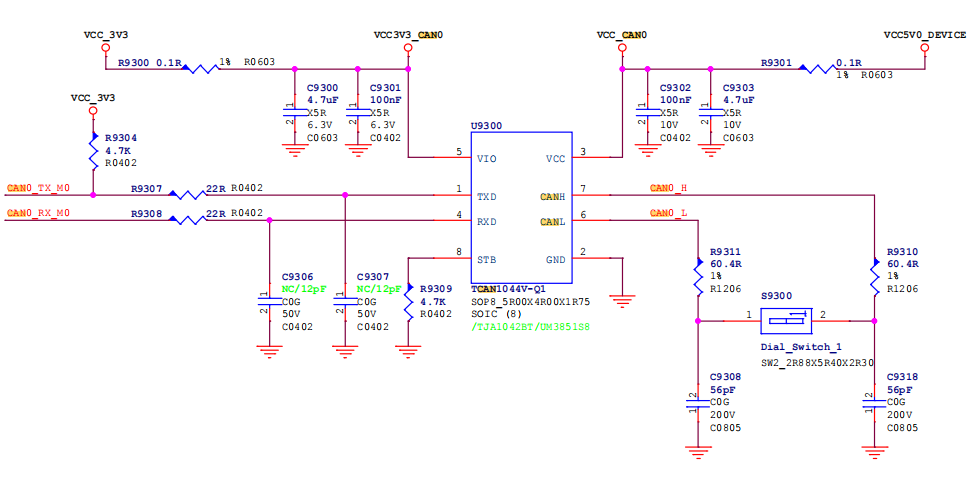
Task: Click the VCC5V0_DEVICE power label text
Action: (x=924, y=35)
